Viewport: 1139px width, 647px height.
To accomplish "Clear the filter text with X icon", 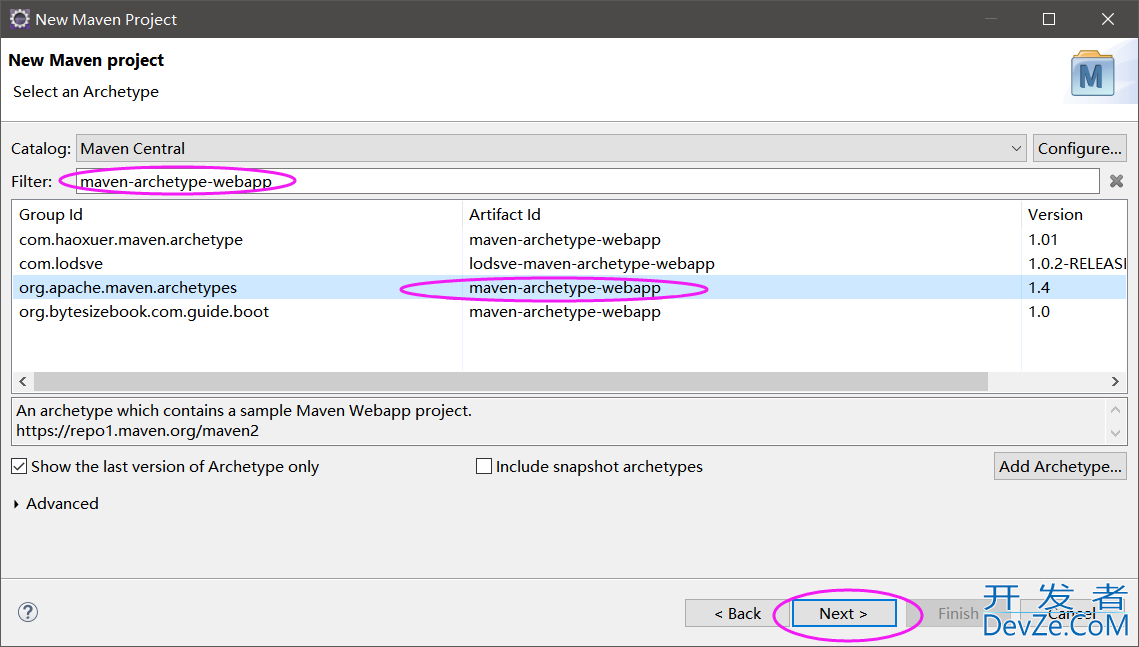I will 1116,182.
